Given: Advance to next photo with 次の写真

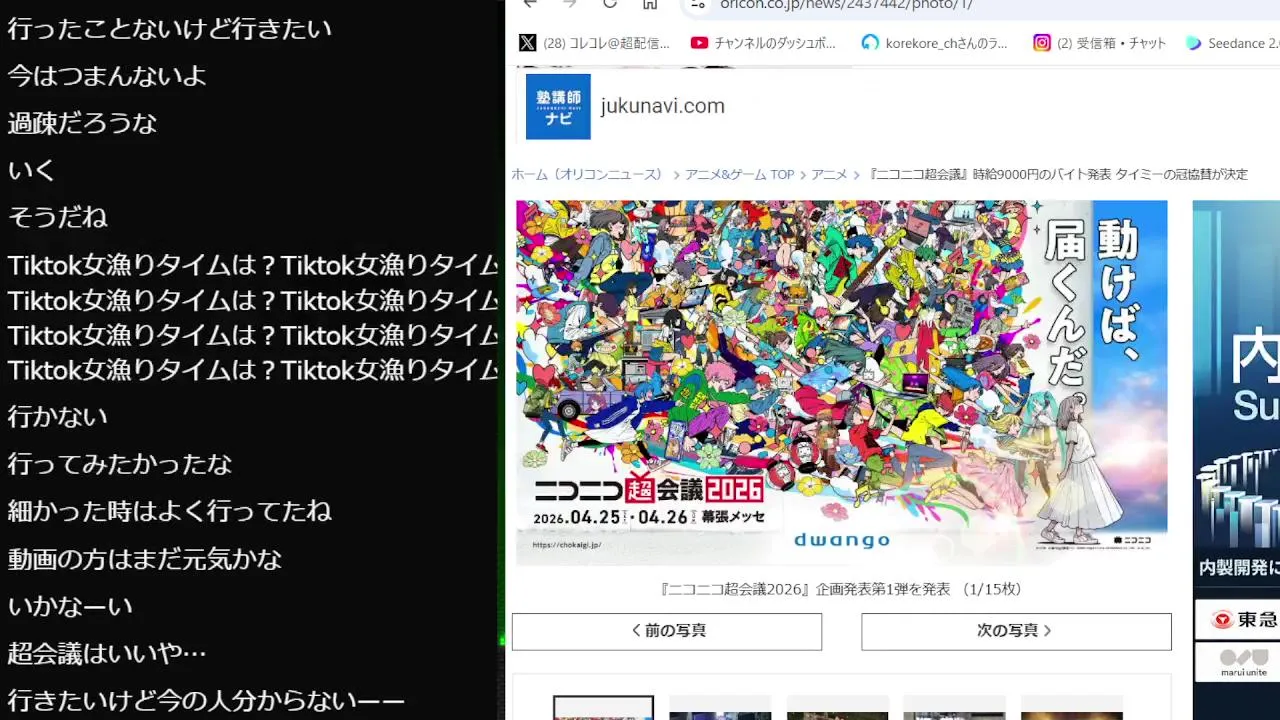Looking at the screenshot, I should [x=1016, y=631].
